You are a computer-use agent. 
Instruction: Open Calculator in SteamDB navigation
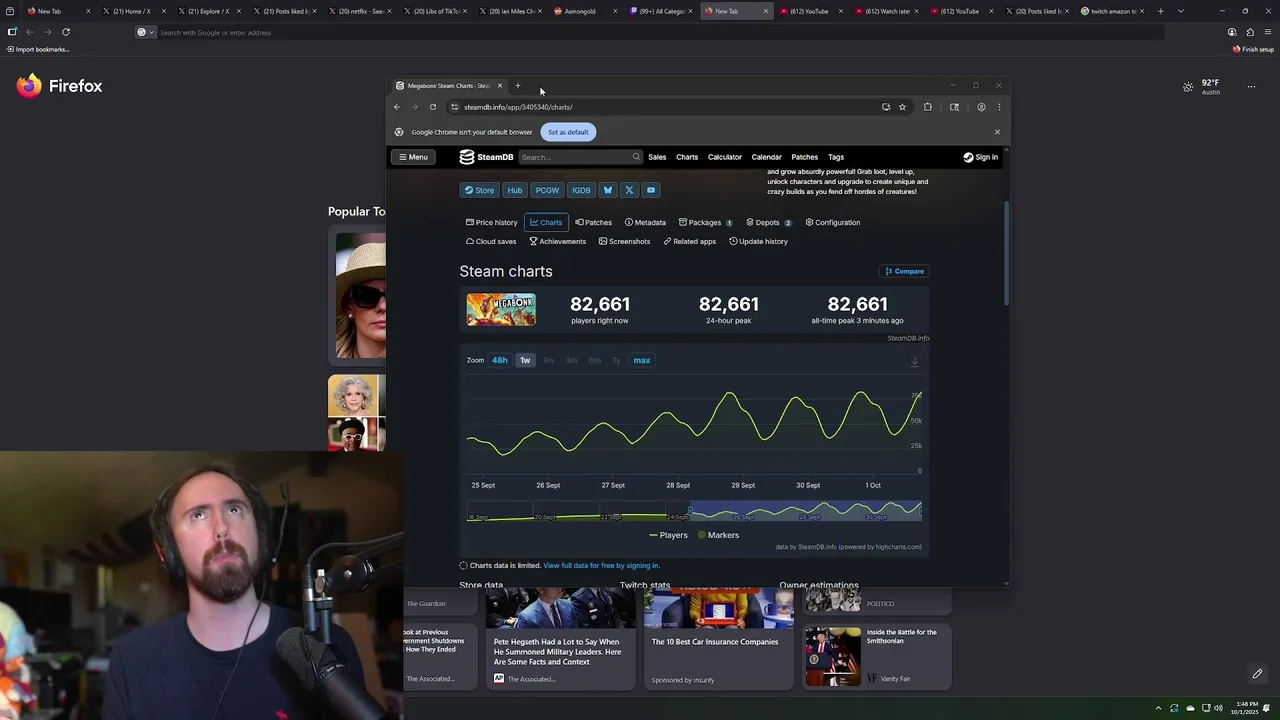coord(725,157)
